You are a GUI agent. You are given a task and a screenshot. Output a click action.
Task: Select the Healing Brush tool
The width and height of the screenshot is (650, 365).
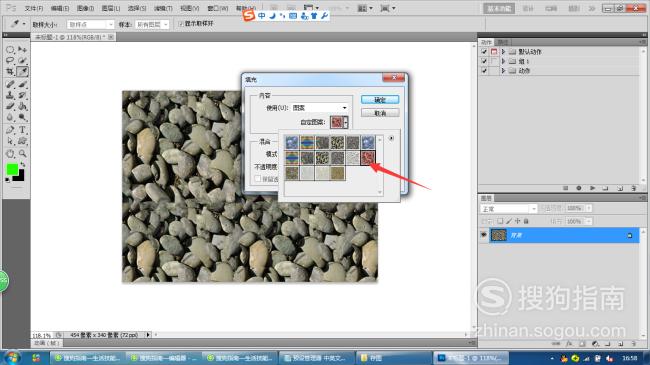(x=10, y=85)
